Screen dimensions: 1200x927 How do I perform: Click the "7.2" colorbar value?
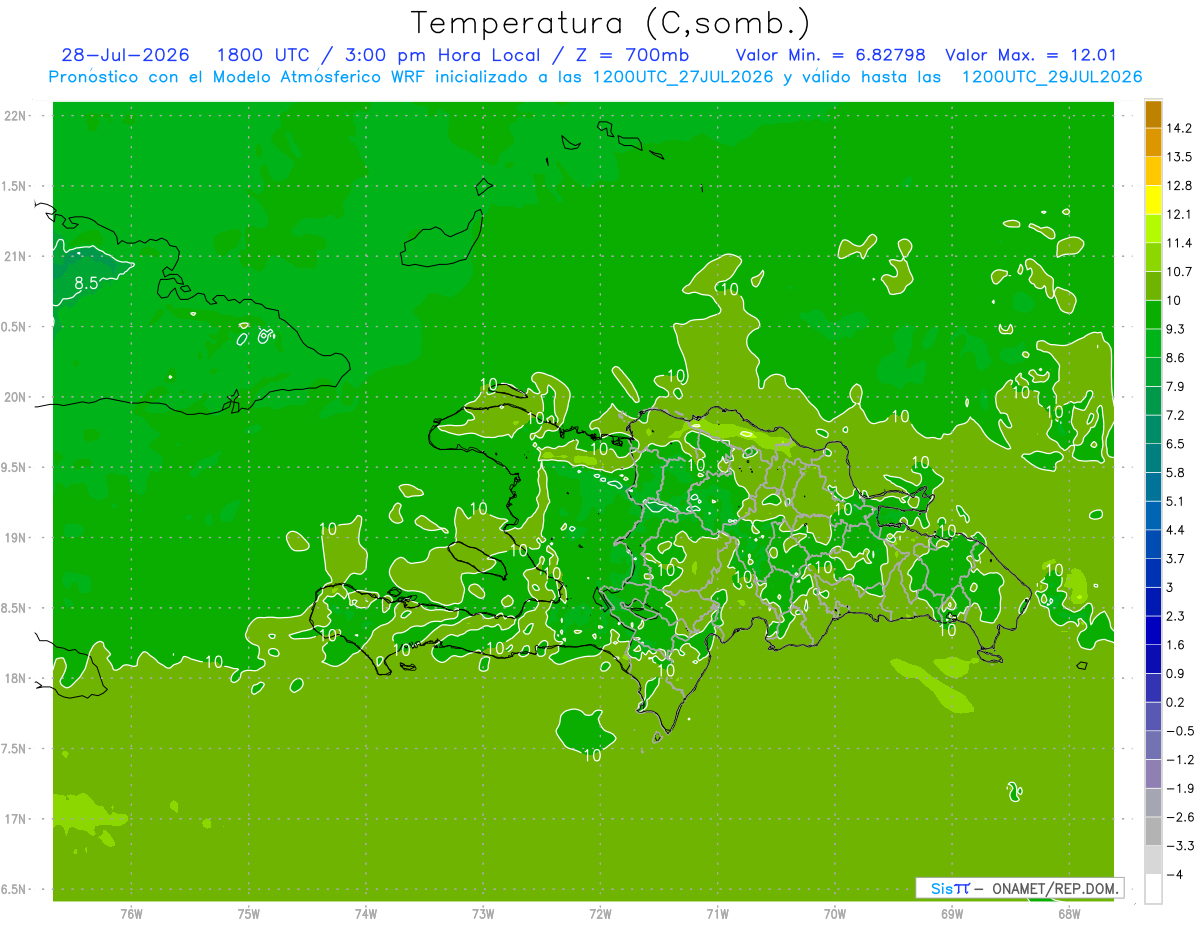pos(1176,415)
